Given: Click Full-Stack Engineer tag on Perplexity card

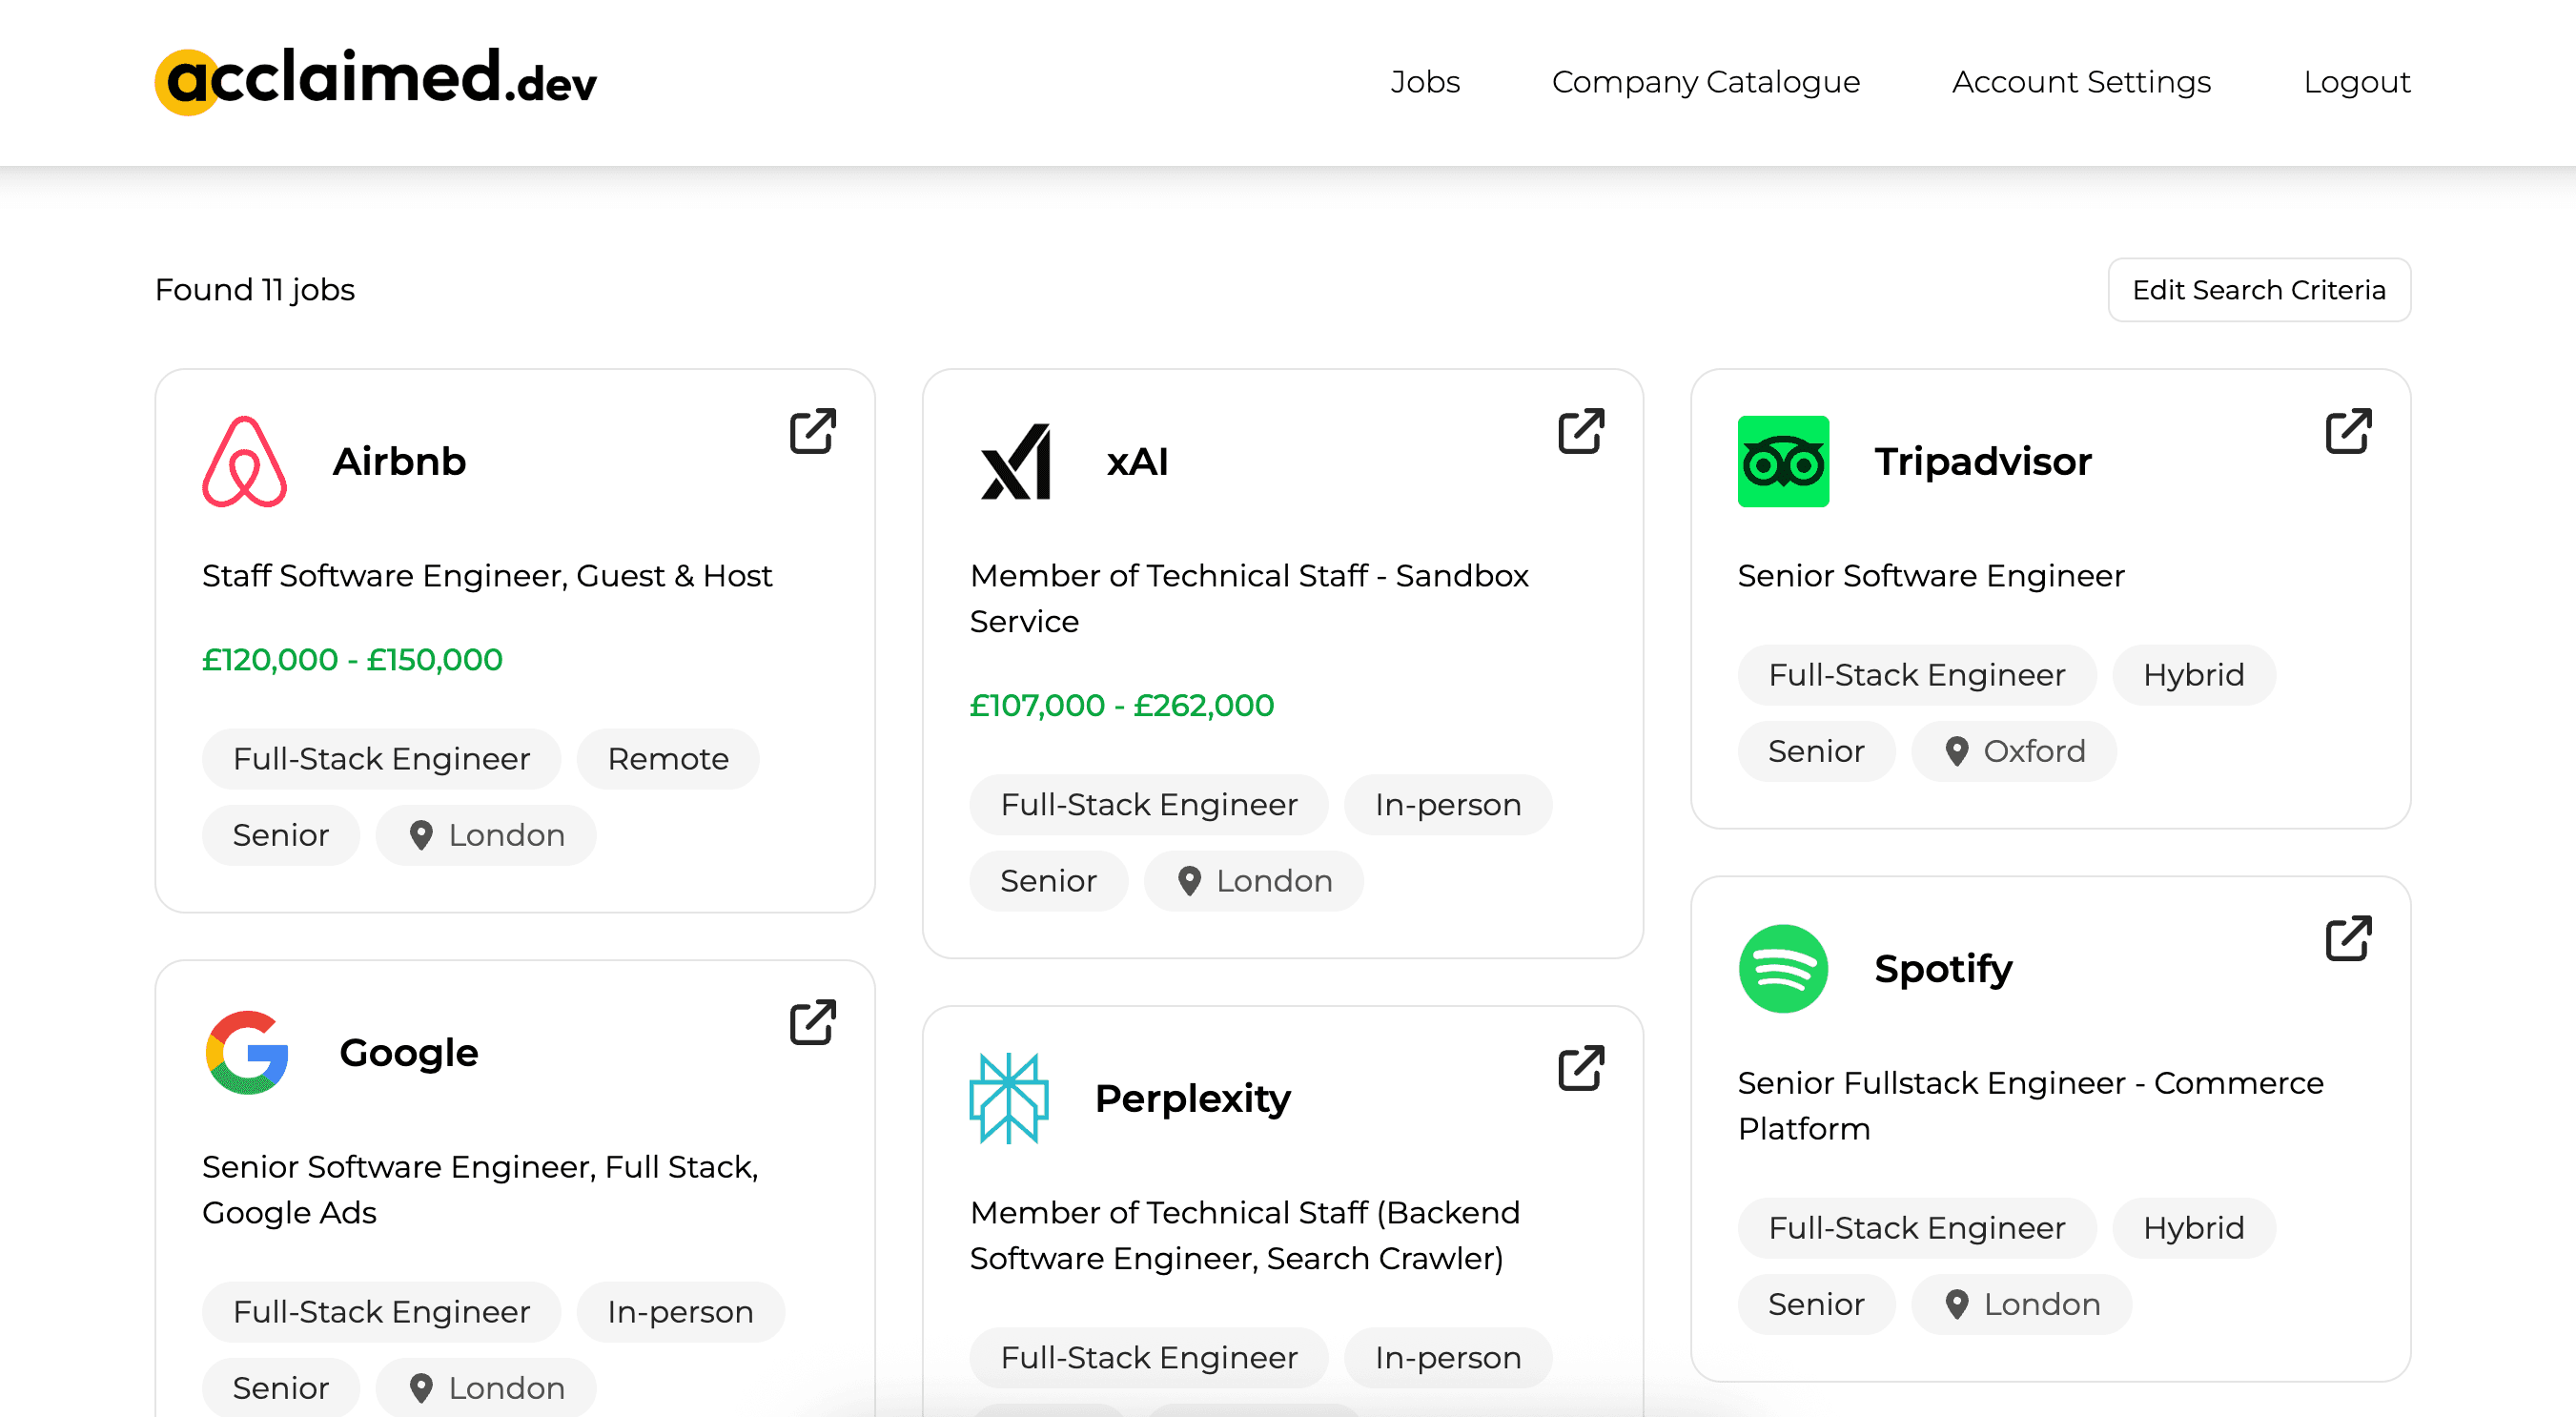Looking at the screenshot, I should click(1149, 1358).
